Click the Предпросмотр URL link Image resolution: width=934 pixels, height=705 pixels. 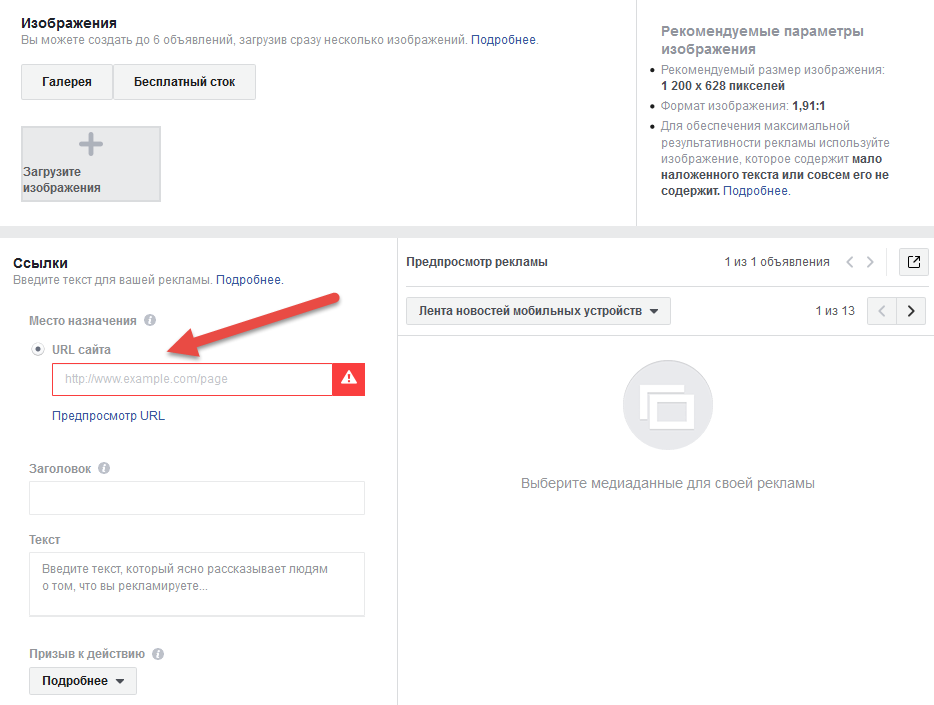pos(108,416)
